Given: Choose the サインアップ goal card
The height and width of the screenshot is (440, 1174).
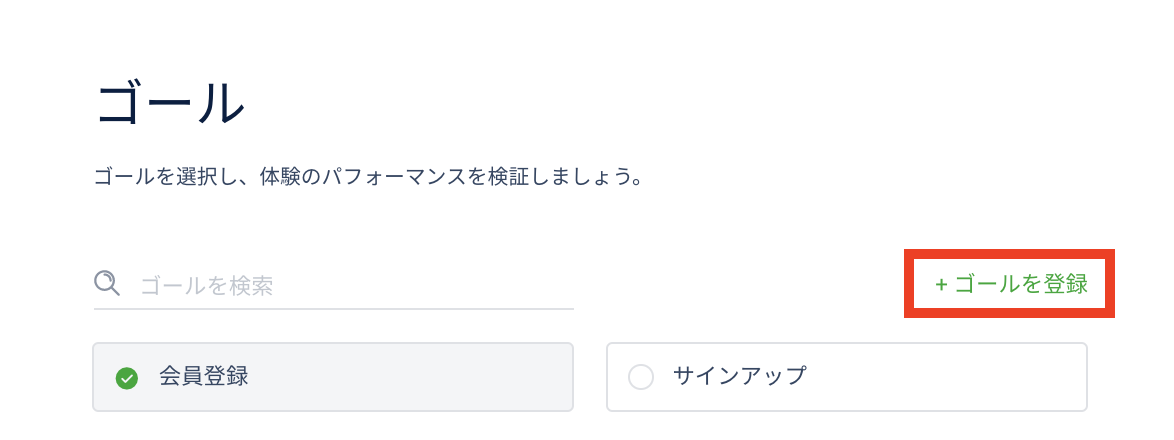Looking at the screenshot, I should click(846, 377).
